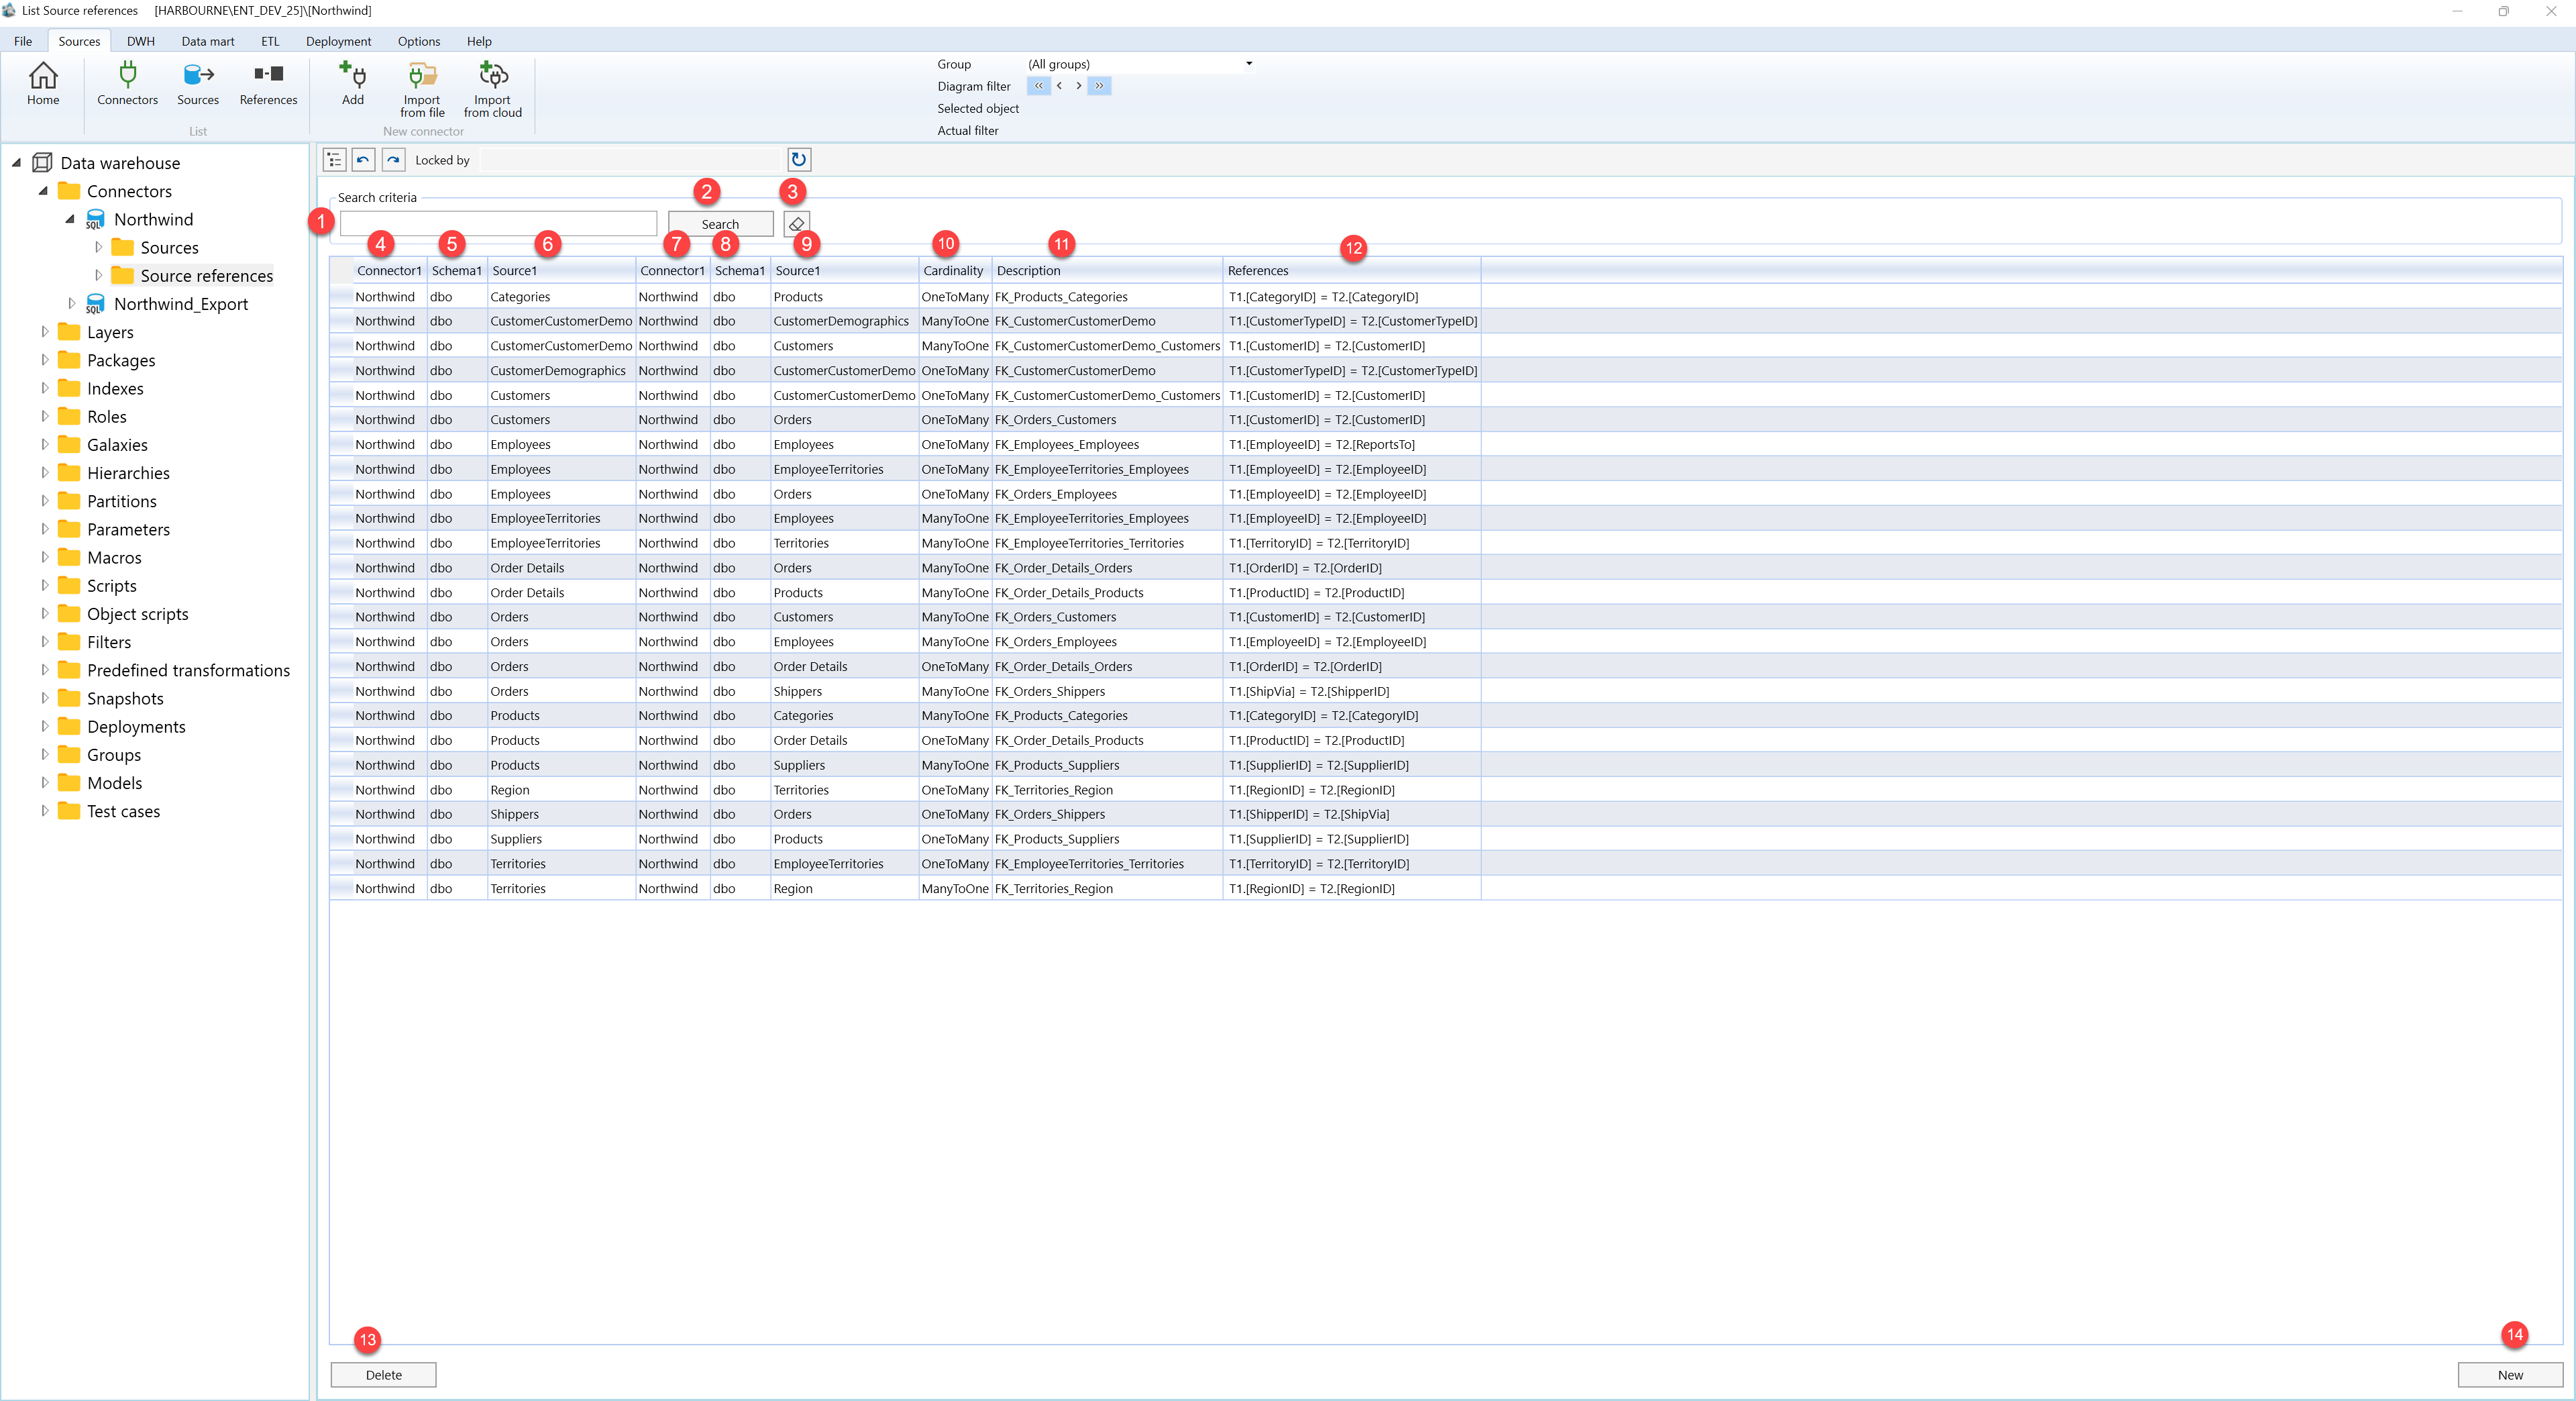Select the Test cases tree item
The image size is (2576, 1401).
click(123, 811)
